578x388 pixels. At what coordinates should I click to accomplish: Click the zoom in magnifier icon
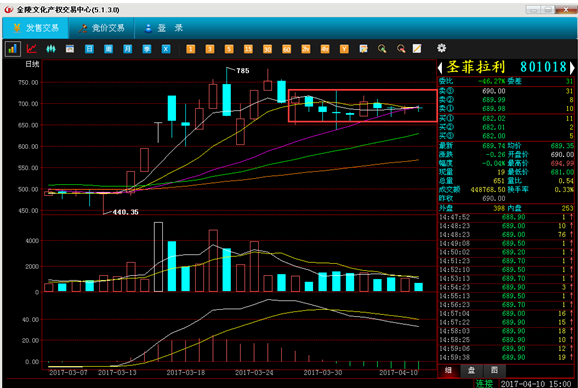click(x=382, y=49)
